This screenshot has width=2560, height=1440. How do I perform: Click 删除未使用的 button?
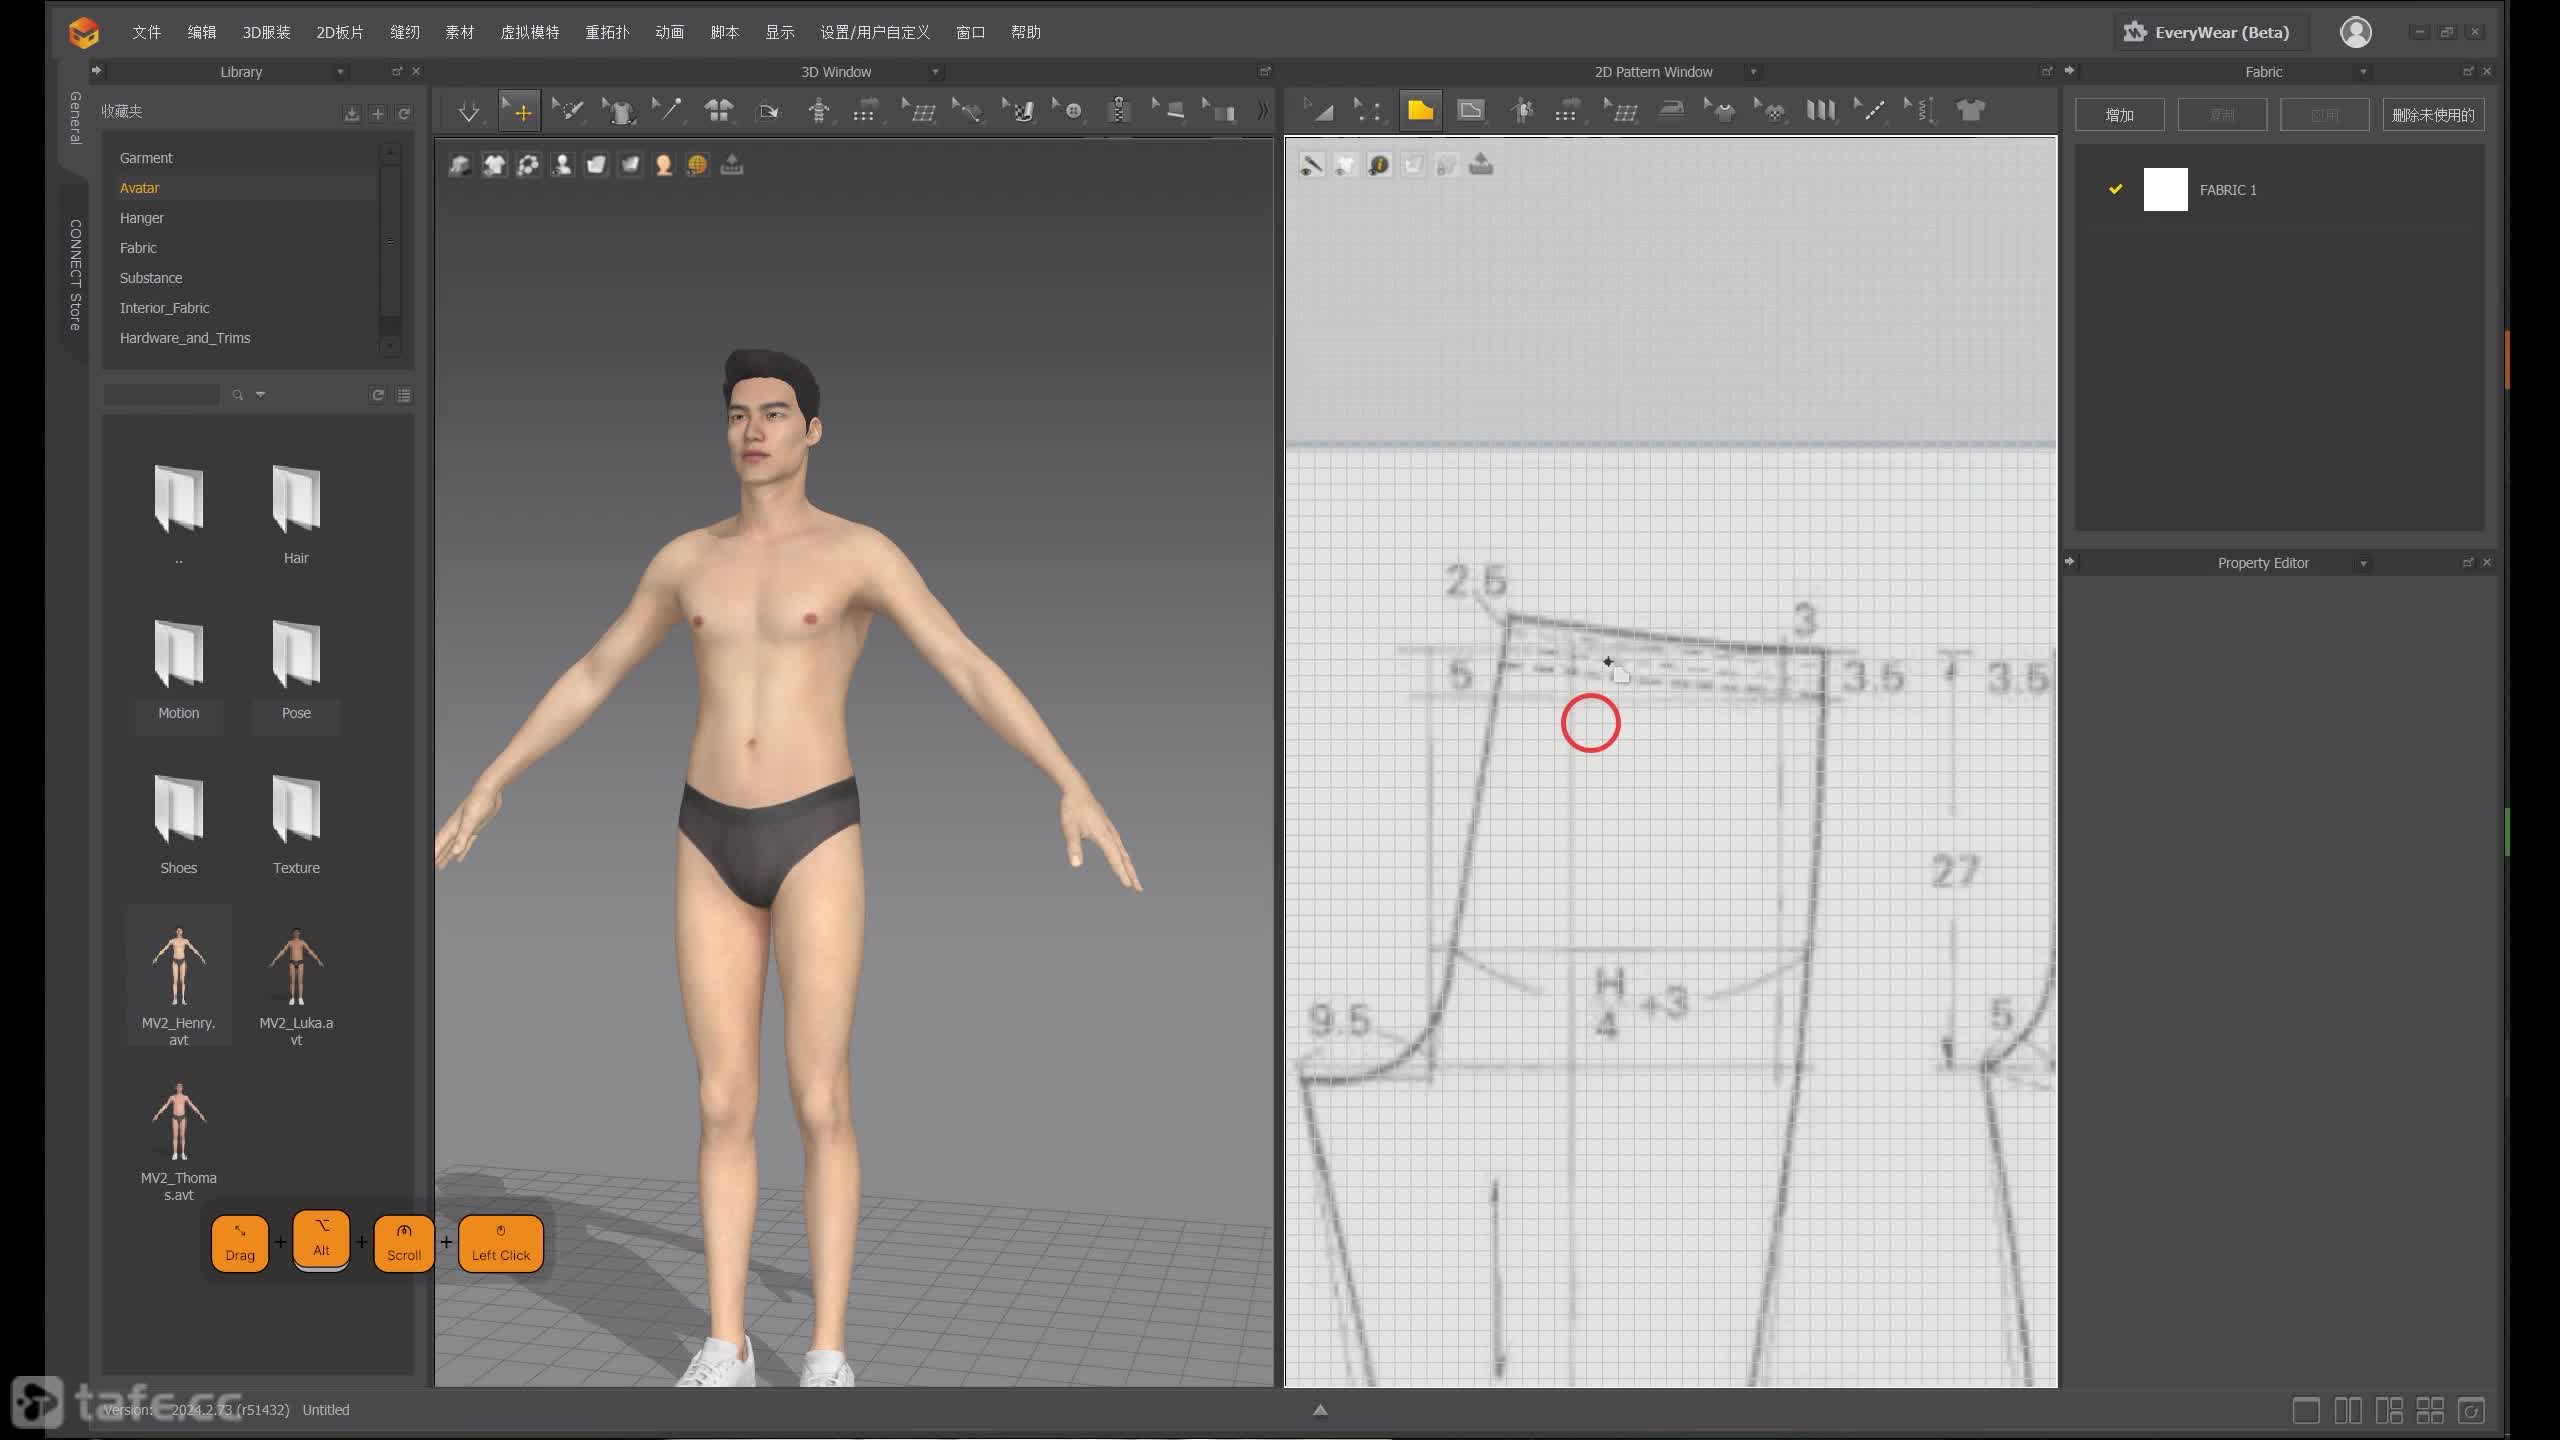(2433, 115)
